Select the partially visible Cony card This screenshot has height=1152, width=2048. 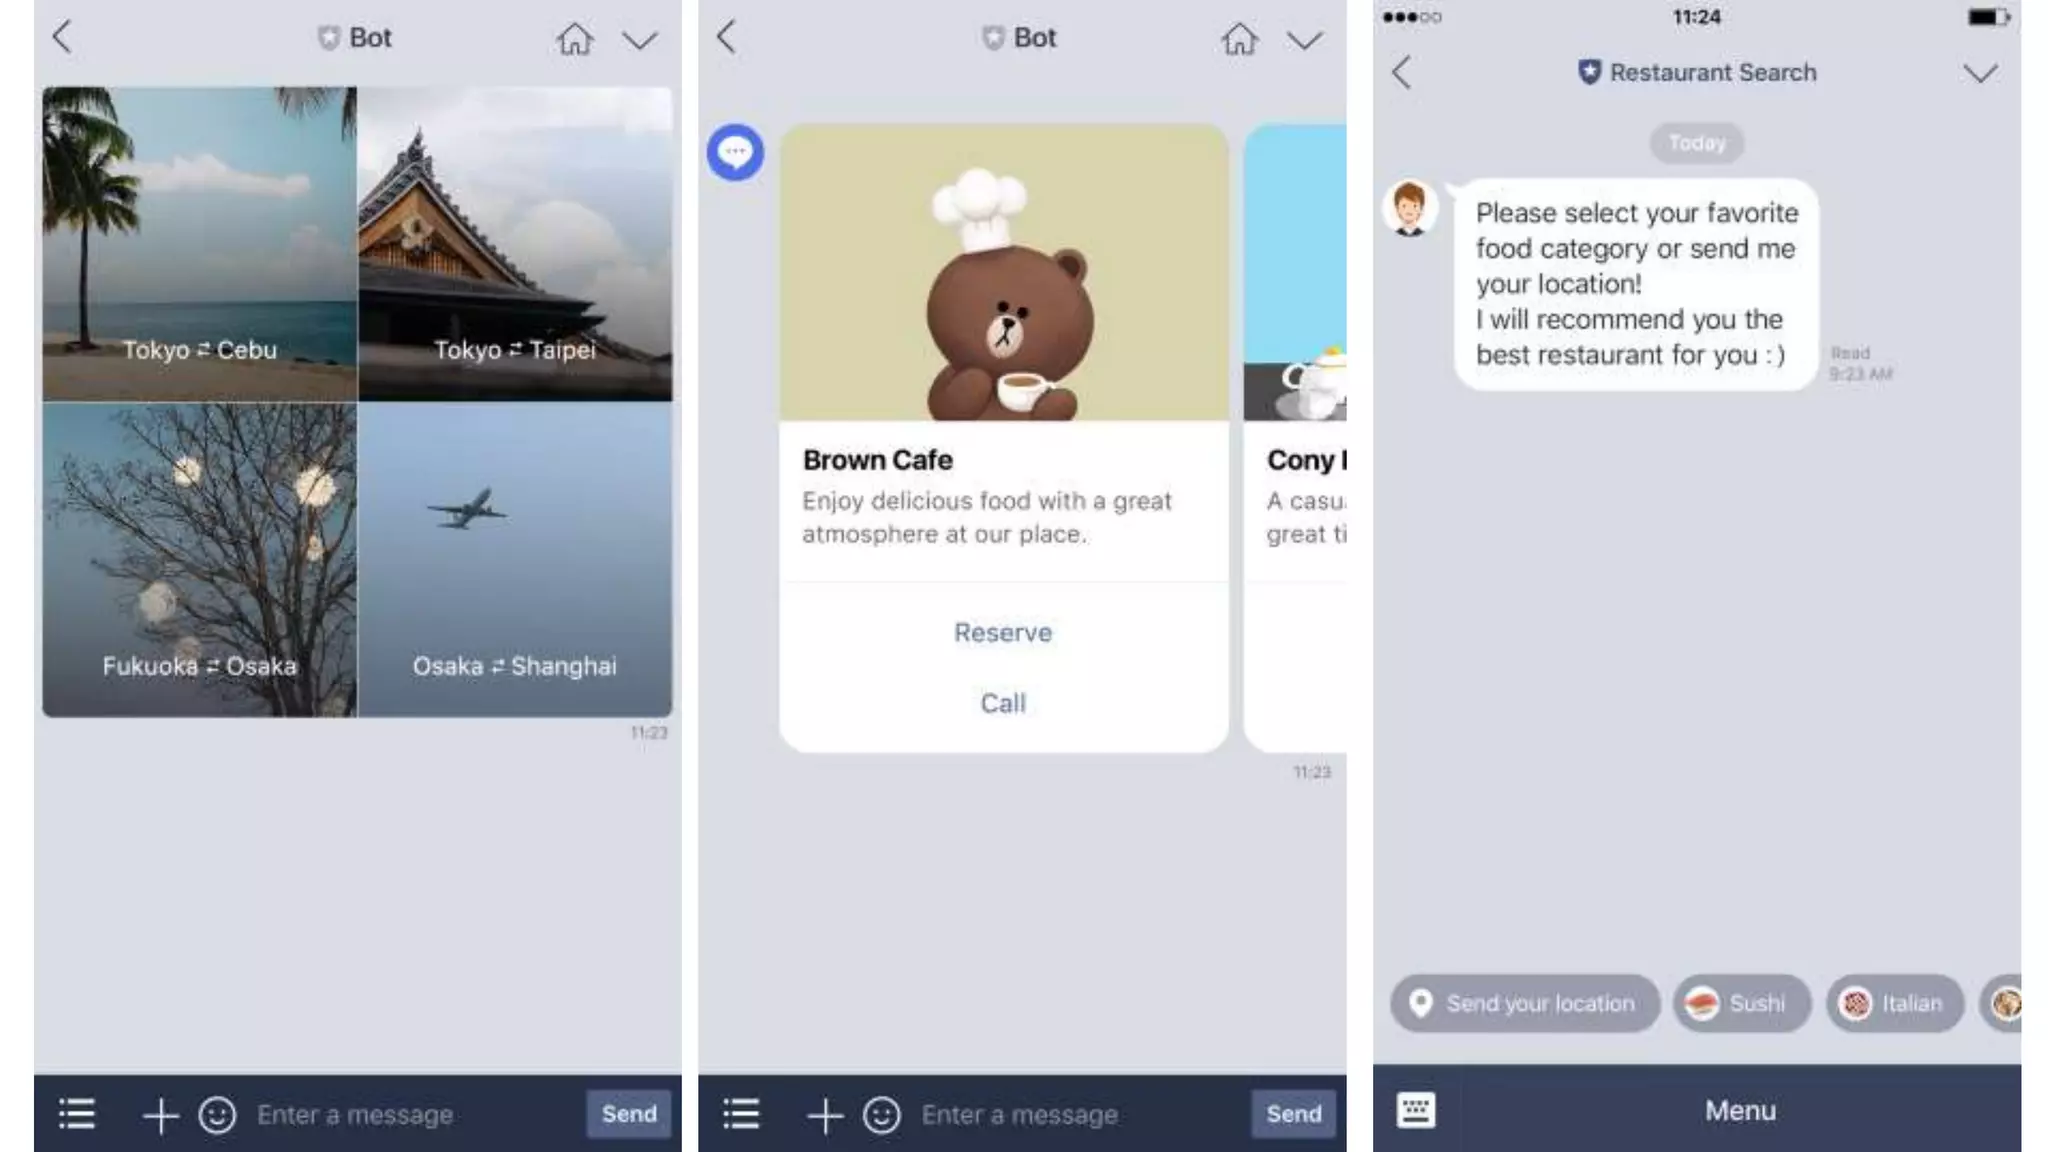coord(1295,438)
